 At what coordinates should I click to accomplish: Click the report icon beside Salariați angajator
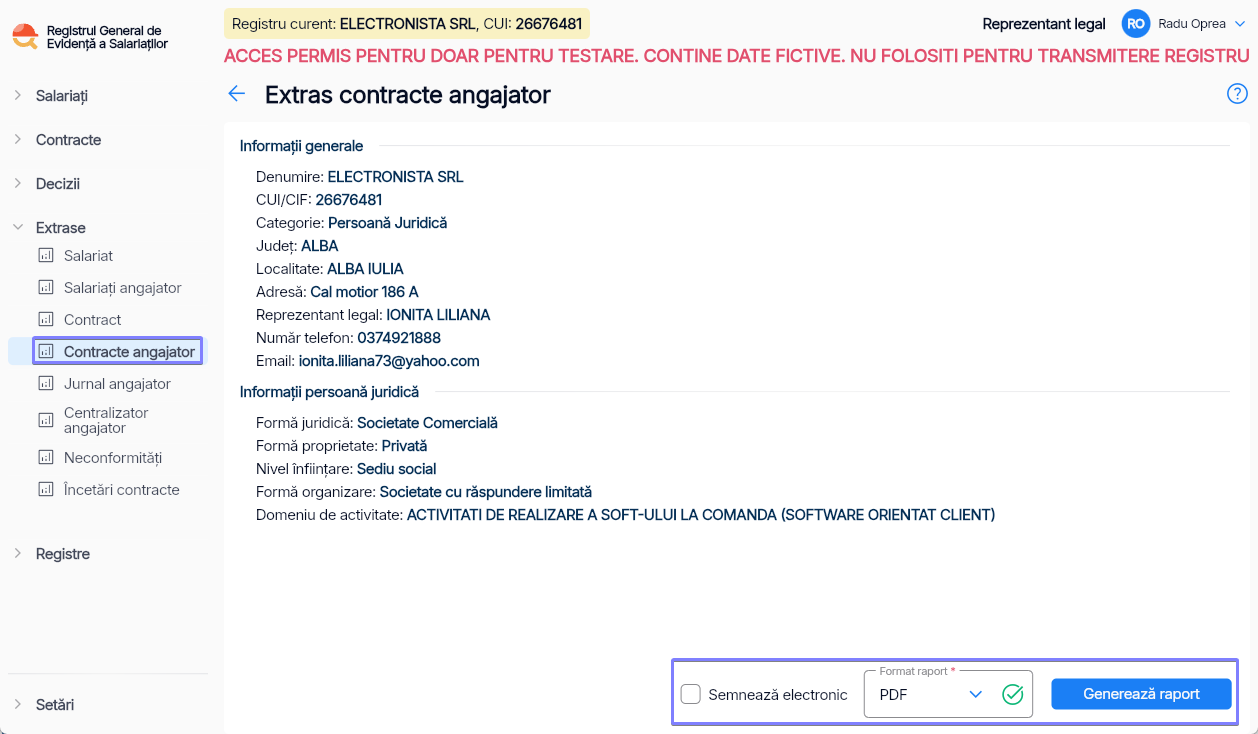coord(45,288)
